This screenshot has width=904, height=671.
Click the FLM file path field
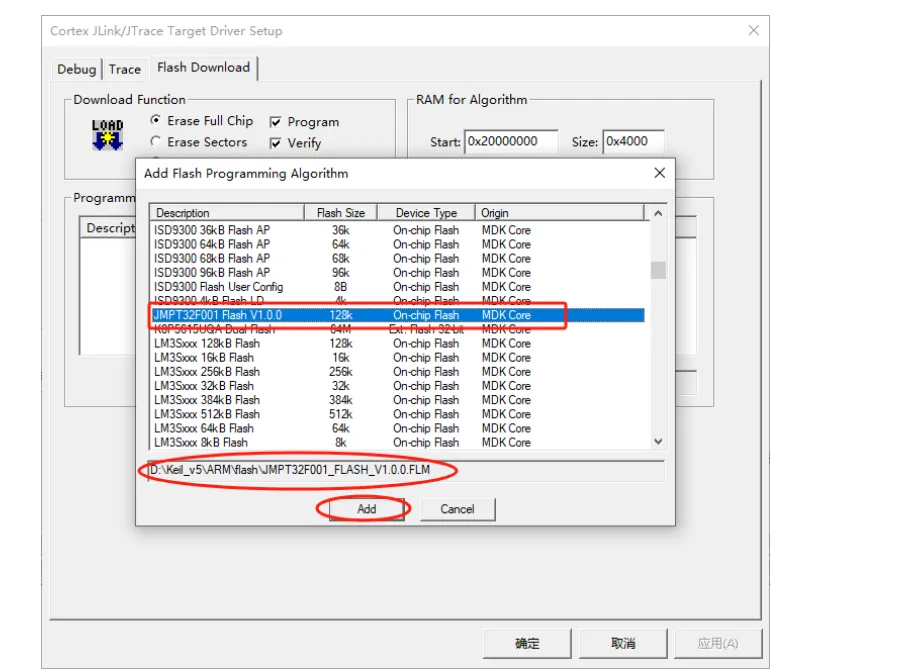coord(406,470)
